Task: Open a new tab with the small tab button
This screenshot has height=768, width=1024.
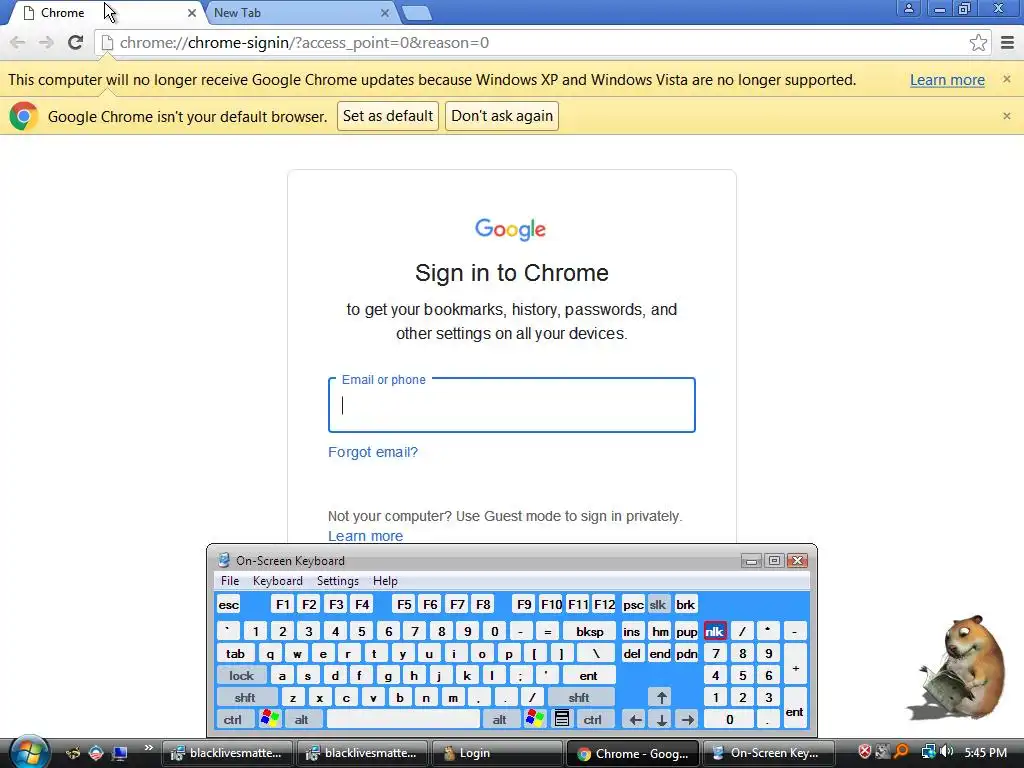Action: (416, 13)
